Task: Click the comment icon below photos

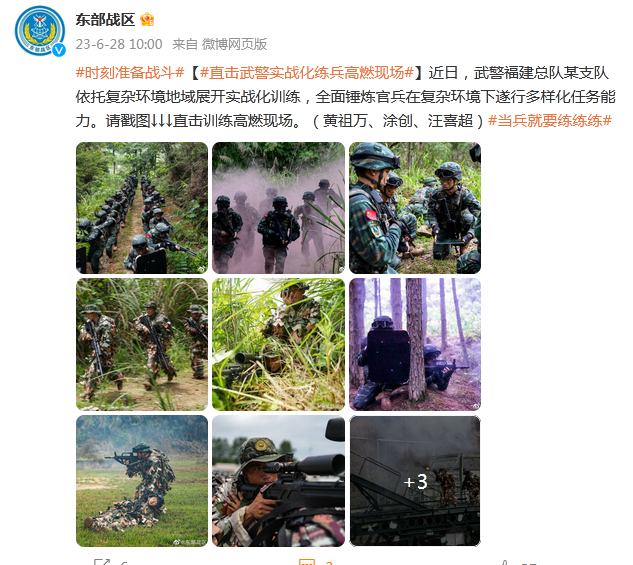Action: coord(307,562)
